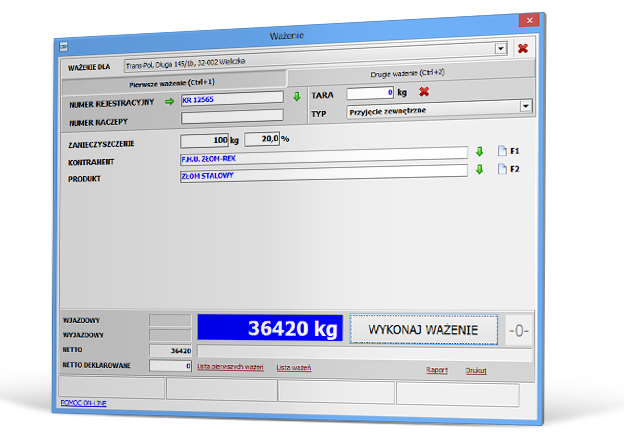Open new contractor document icon F1
Image resolution: width=624 pixels, height=441 pixels.
tap(502, 152)
